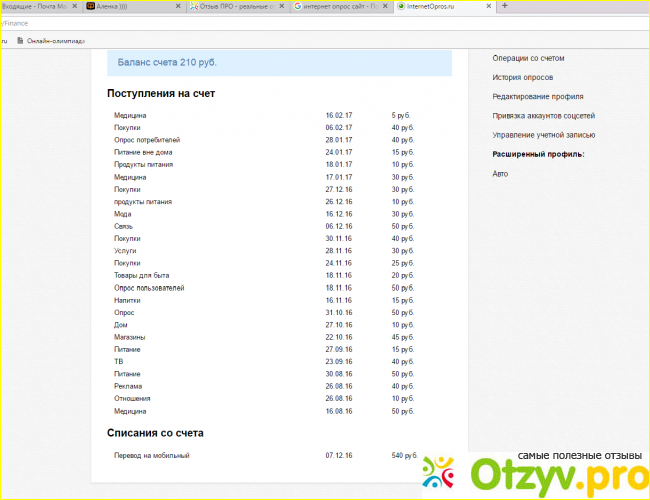Close the Аленка ))) tab
Viewport: 650px width, 500px height.
pyautogui.click(x=178, y=6)
